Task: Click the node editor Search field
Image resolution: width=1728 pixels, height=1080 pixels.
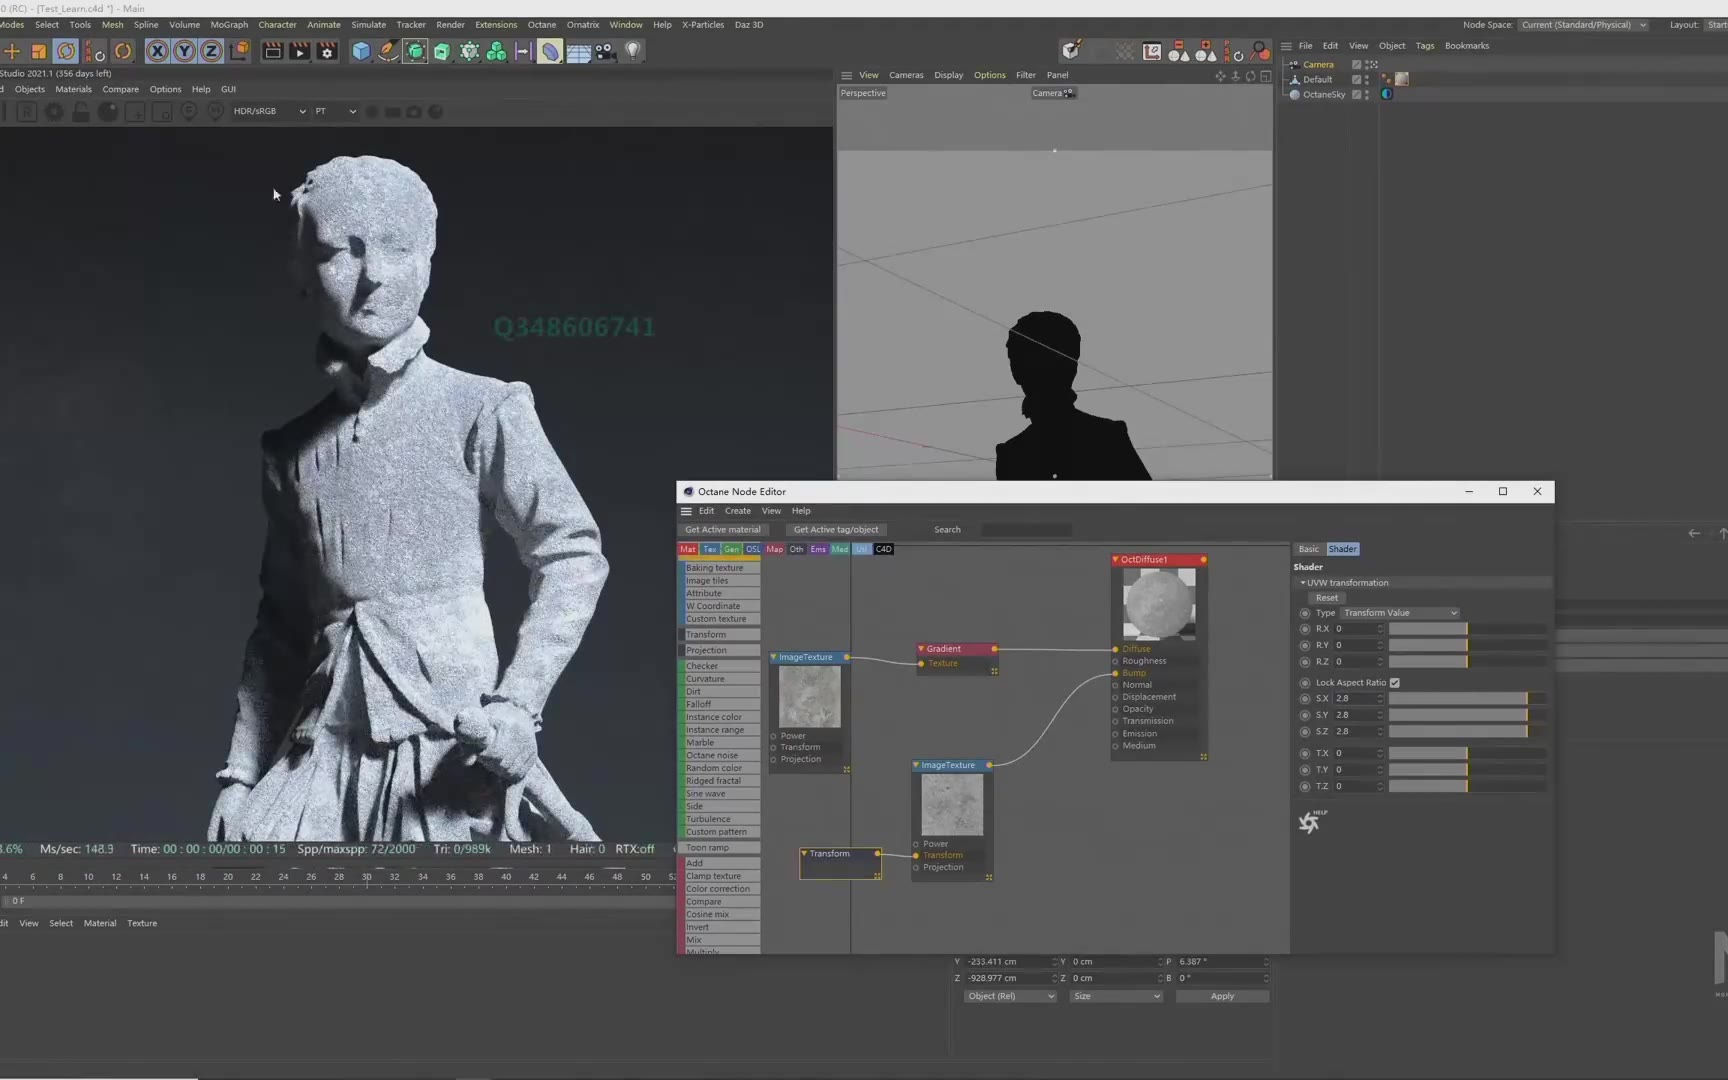Action: [x=1026, y=530]
